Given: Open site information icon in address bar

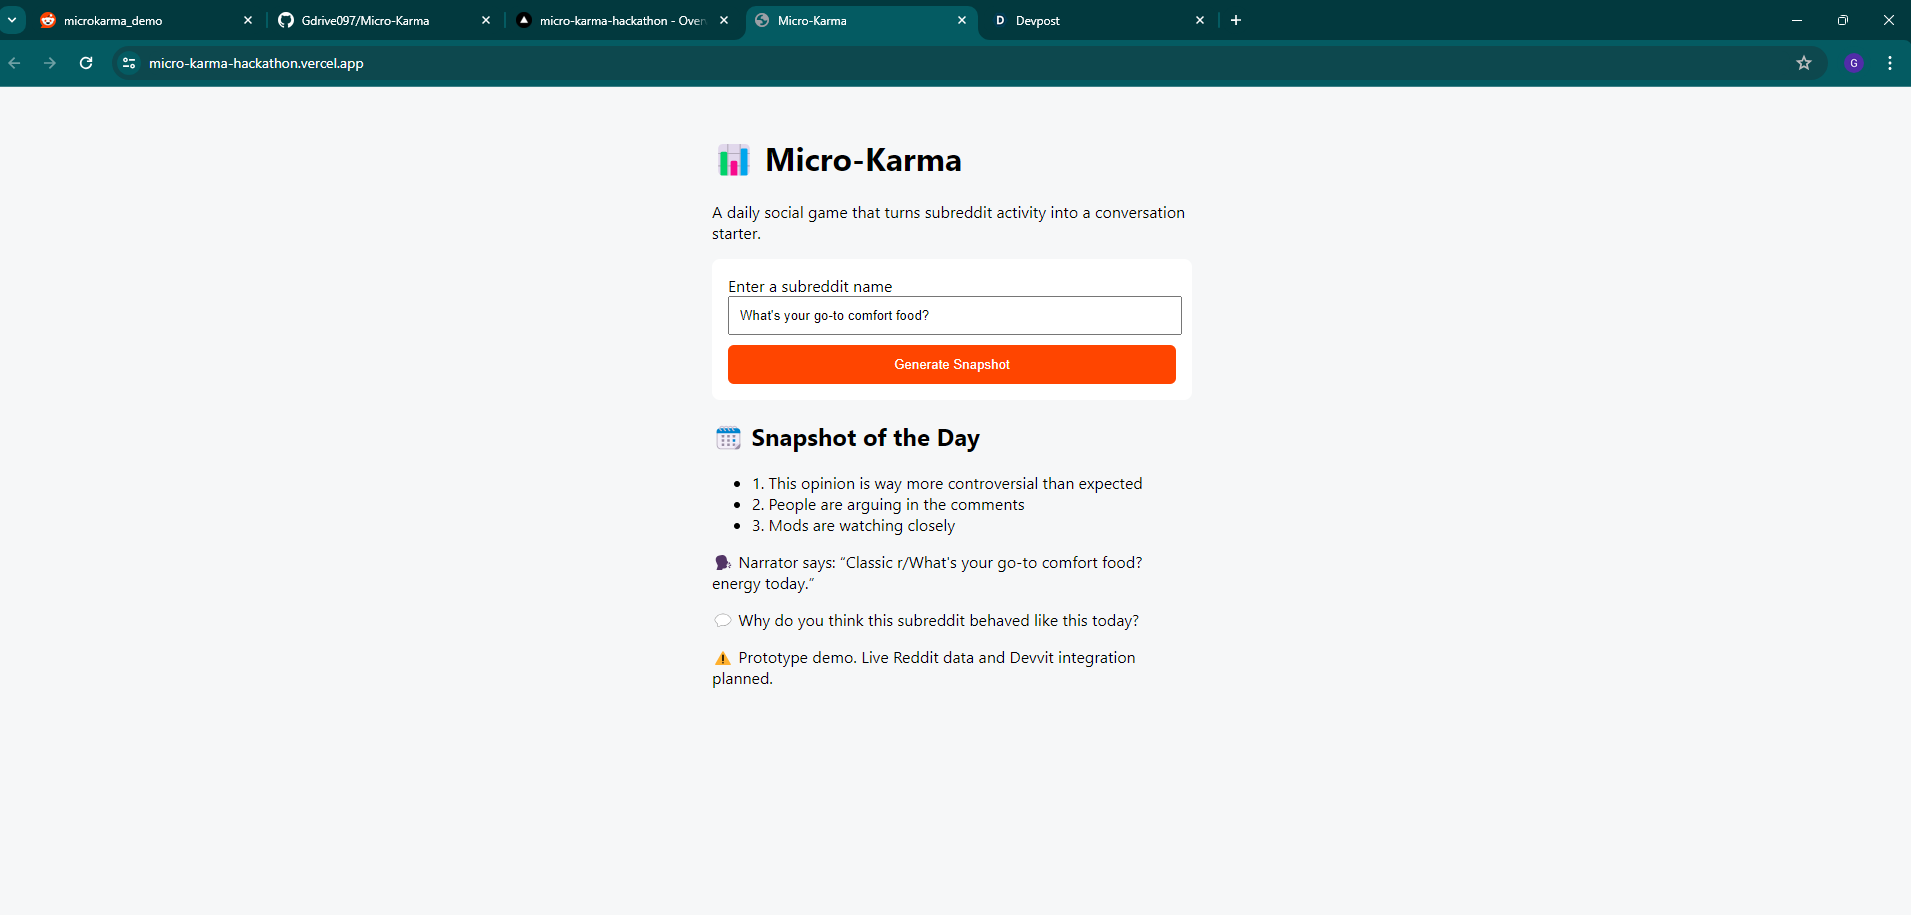Looking at the screenshot, I should pos(129,63).
